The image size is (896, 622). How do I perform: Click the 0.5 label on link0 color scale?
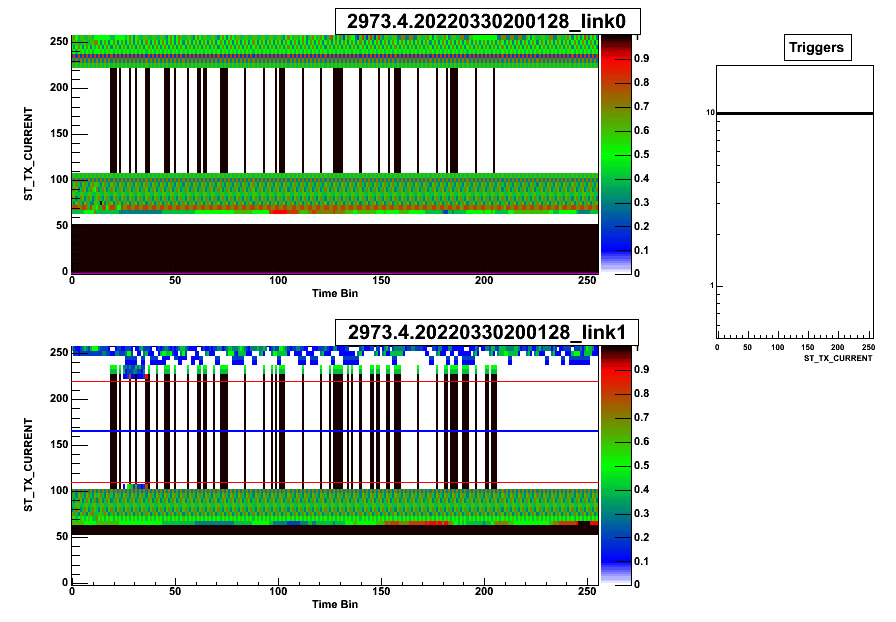tap(642, 154)
